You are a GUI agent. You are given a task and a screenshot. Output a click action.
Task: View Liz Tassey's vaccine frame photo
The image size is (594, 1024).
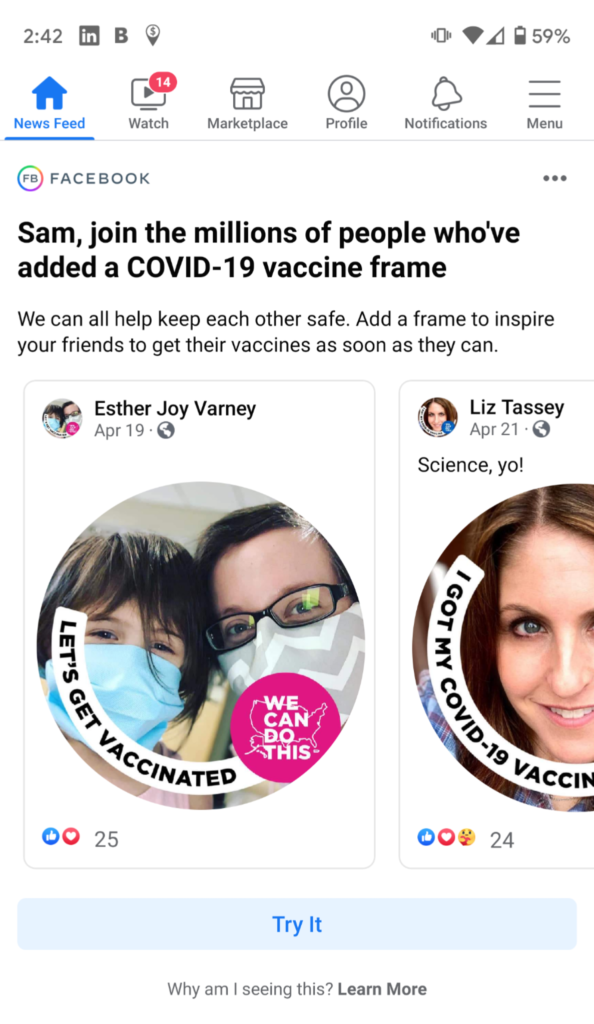pos(503,648)
